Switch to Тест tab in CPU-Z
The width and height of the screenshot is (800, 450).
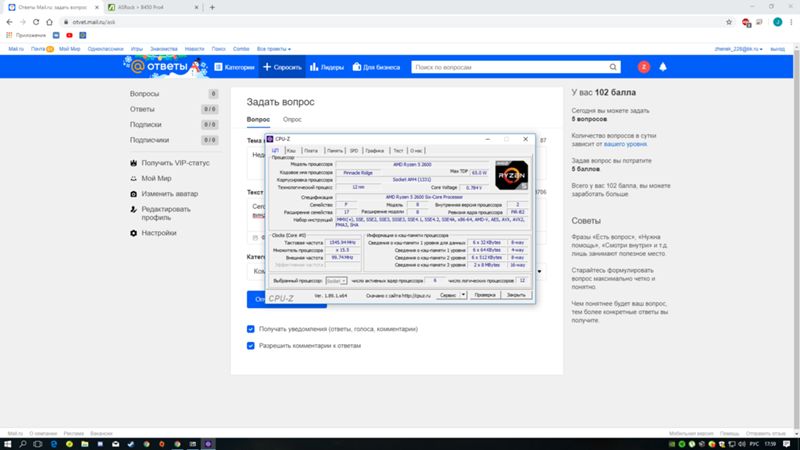coord(398,151)
